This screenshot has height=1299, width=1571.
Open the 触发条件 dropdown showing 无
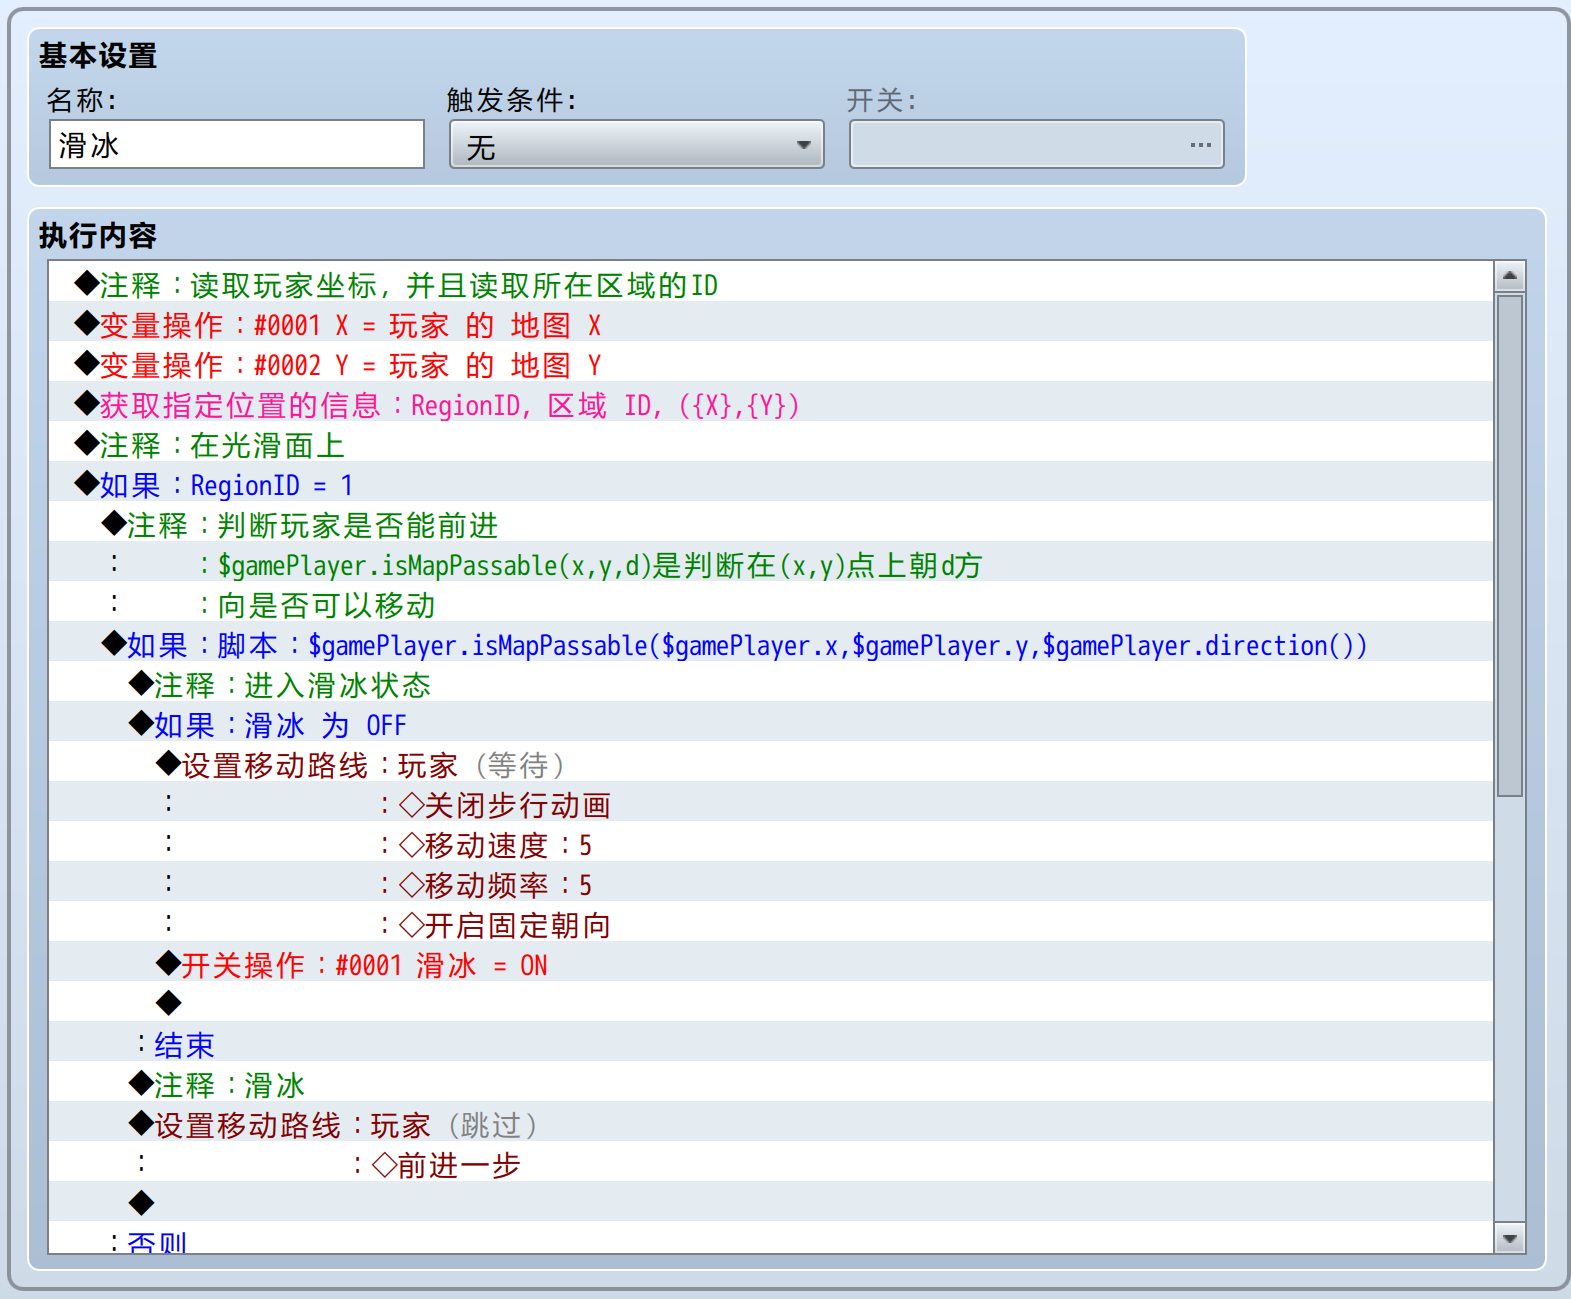tap(637, 145)
